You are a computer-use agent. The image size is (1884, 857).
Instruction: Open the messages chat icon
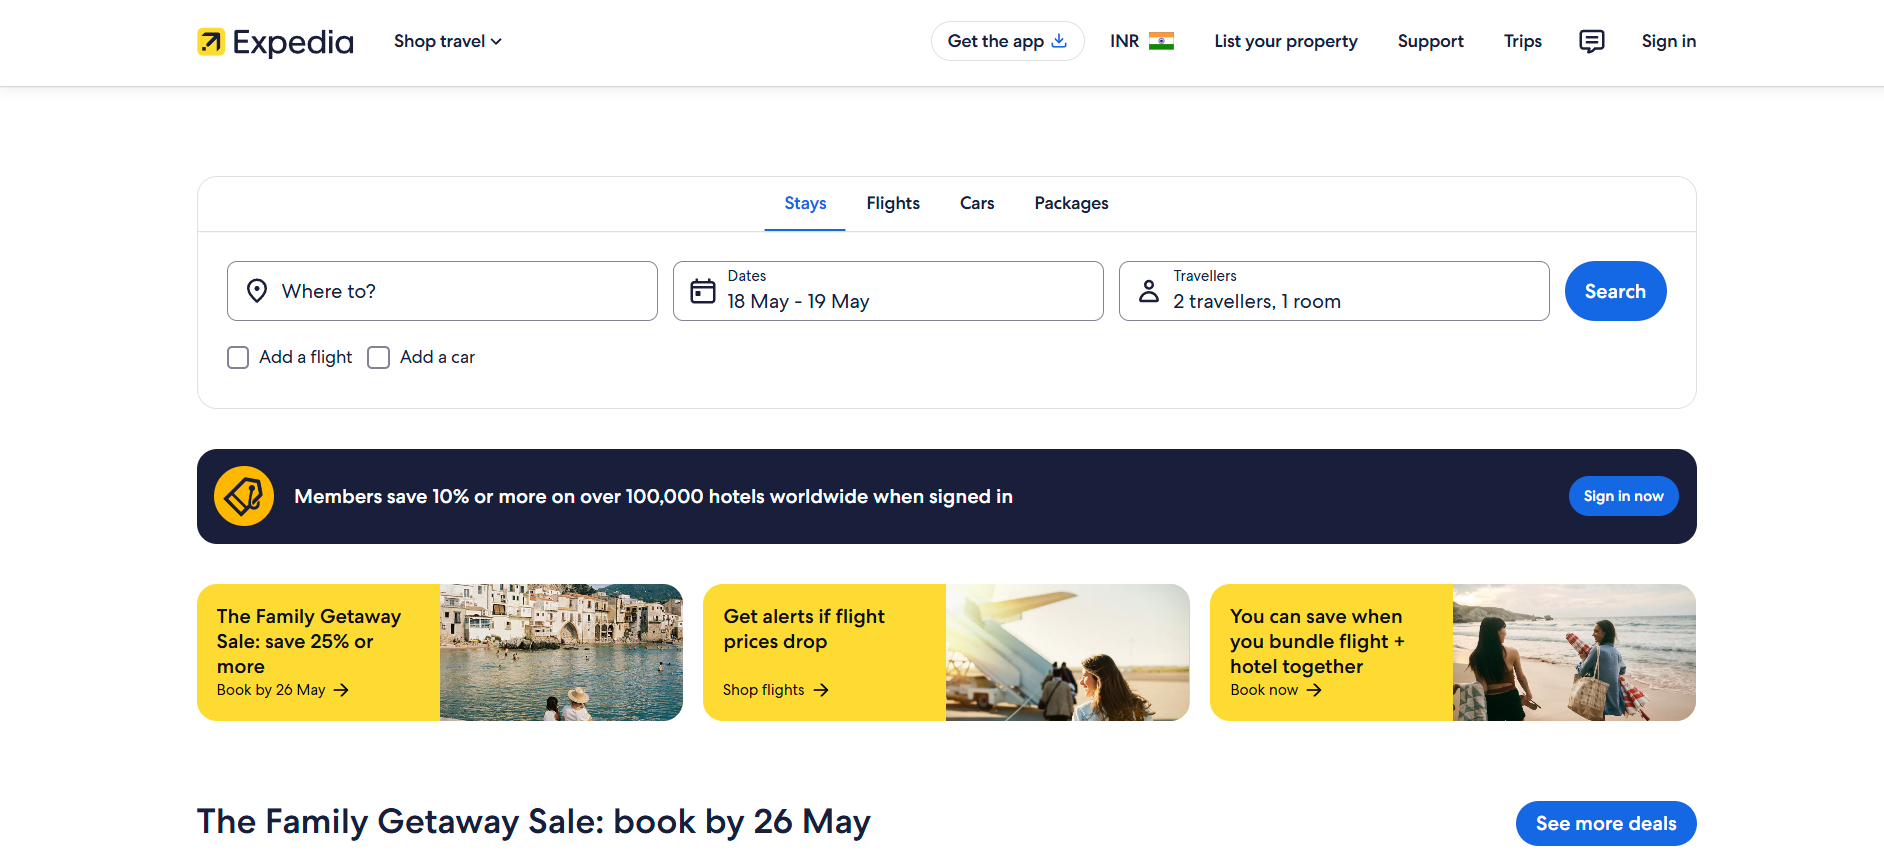coord(1591,41)
